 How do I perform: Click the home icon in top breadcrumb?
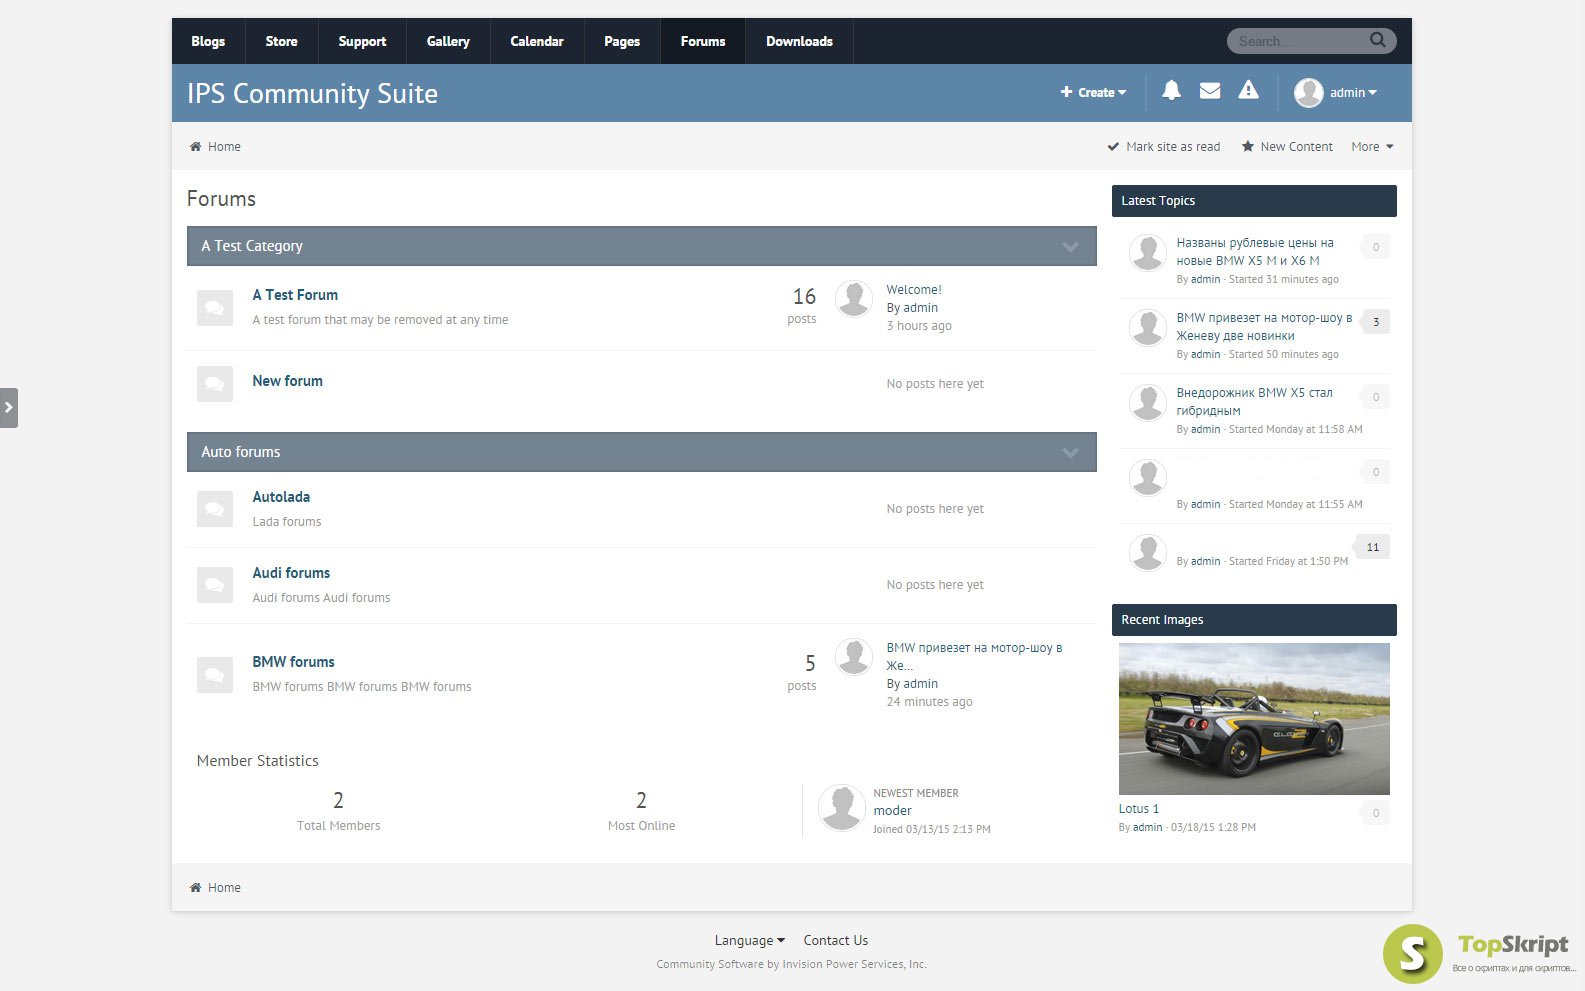coord(195,146)
